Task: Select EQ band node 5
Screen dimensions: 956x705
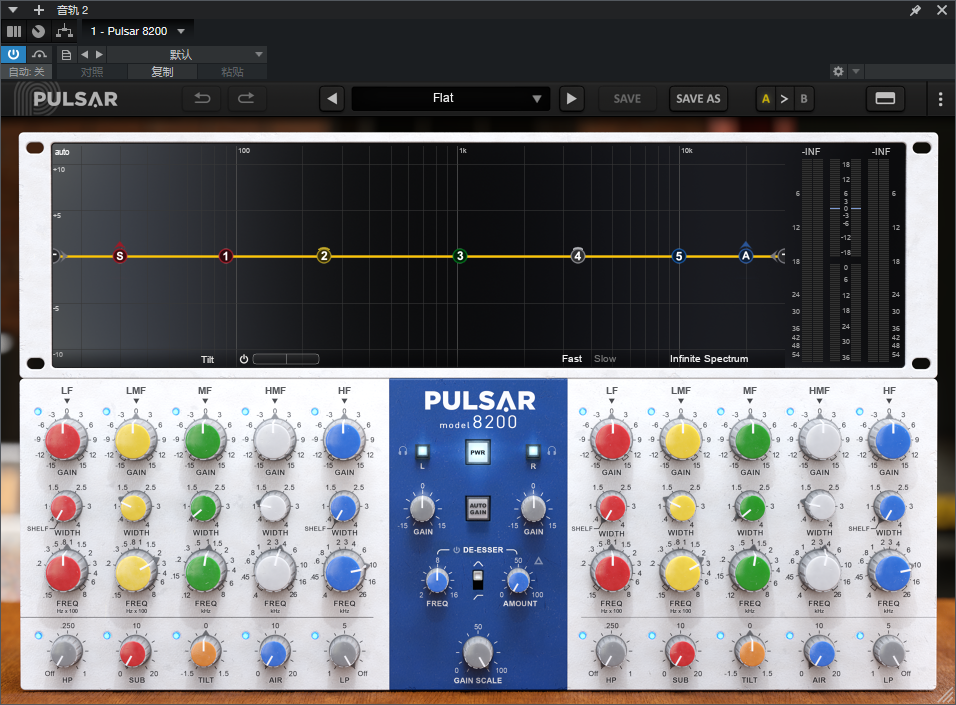Action: [679, 256]
